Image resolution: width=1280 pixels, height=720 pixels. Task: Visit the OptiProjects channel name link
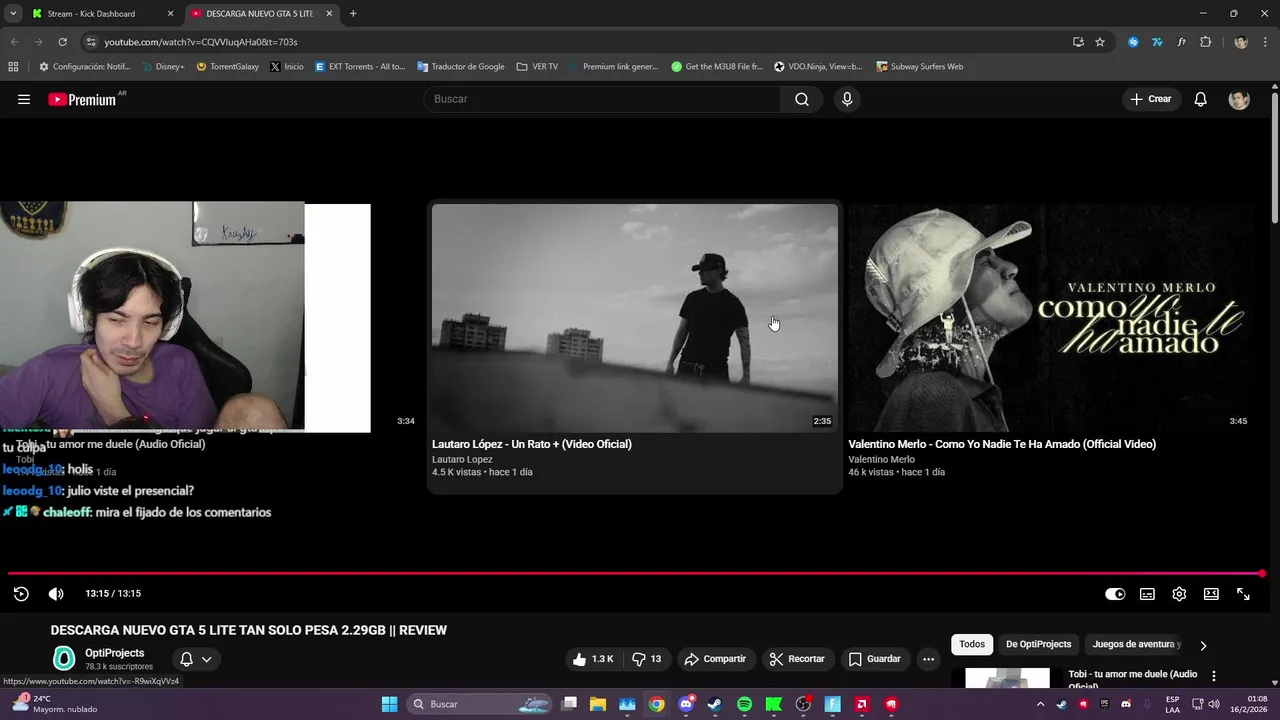click(x=115, y=653)
